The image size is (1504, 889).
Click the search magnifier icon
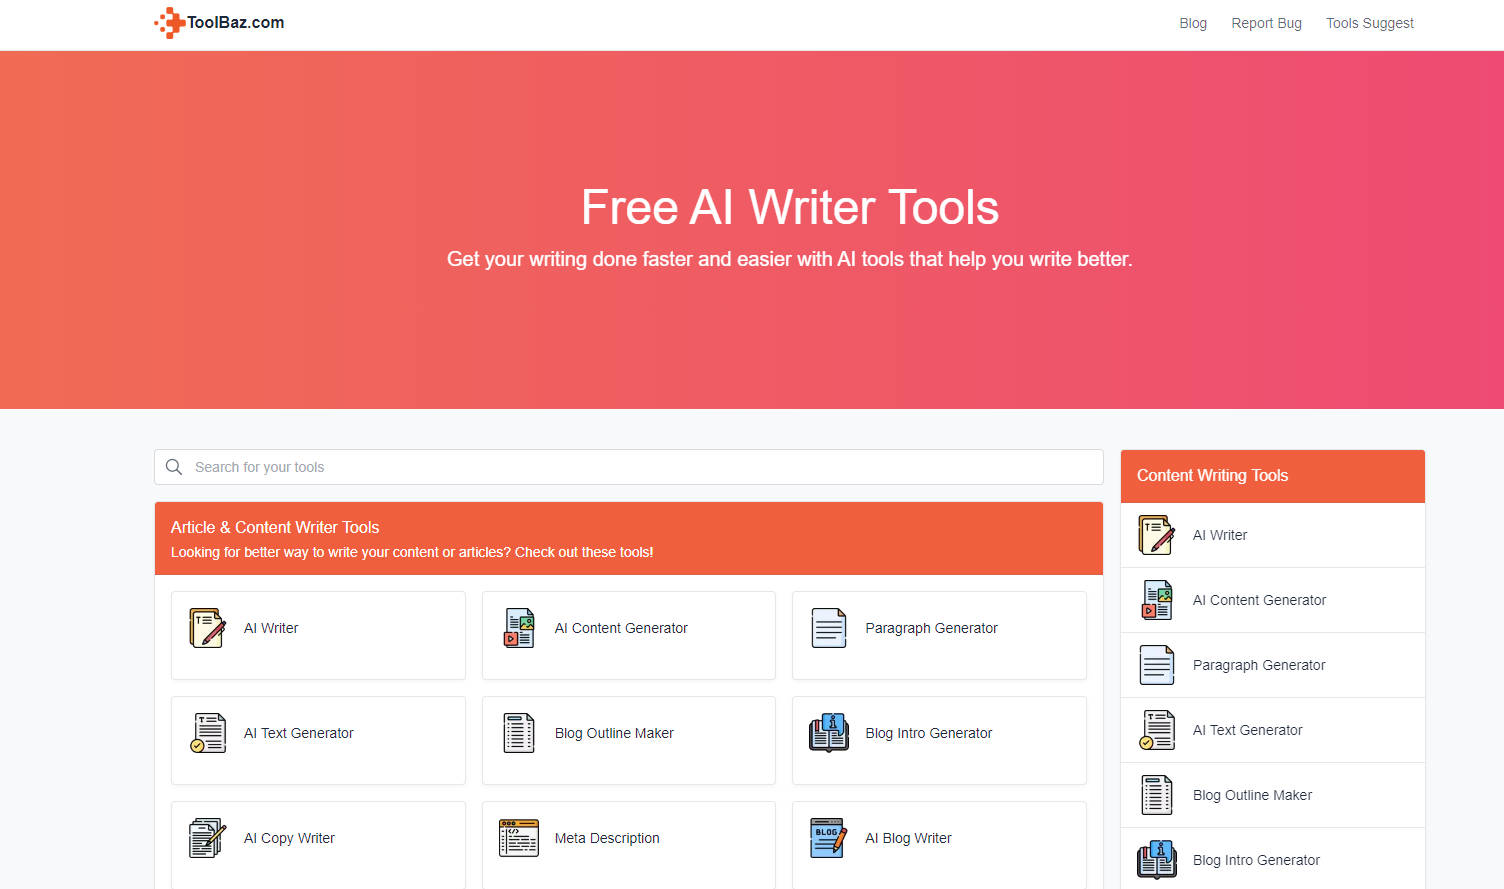[174, 467]
